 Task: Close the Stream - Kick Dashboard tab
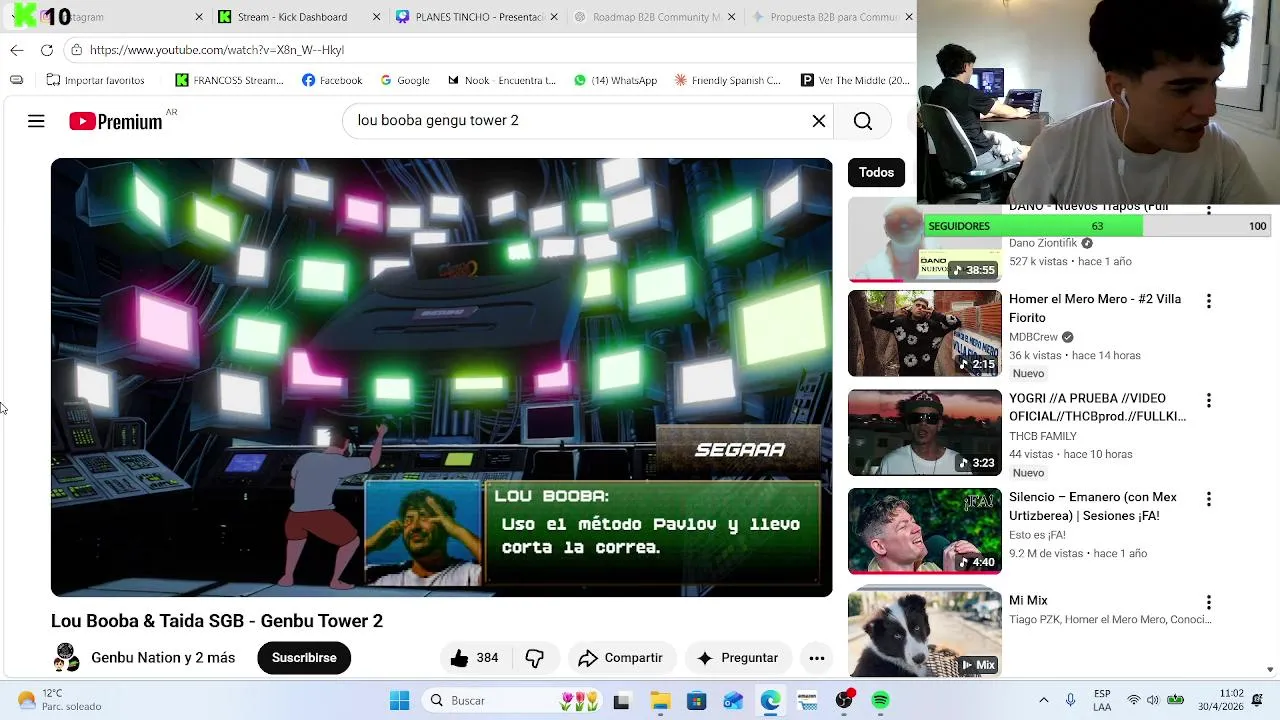click(x=377, y=17)
